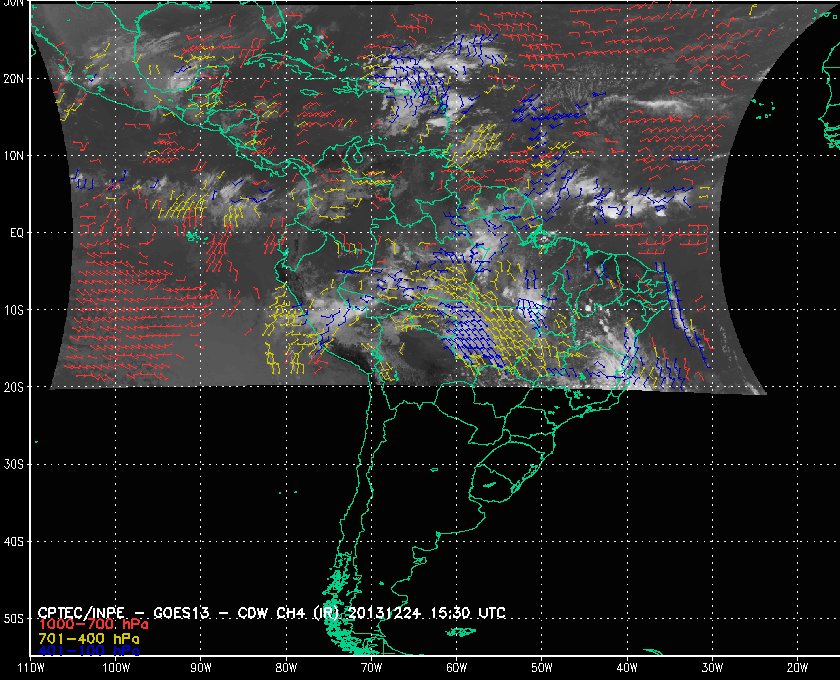Click the 50W longitude axis label
The width and height of the screenshot is (840, 680).
point(542,668)
